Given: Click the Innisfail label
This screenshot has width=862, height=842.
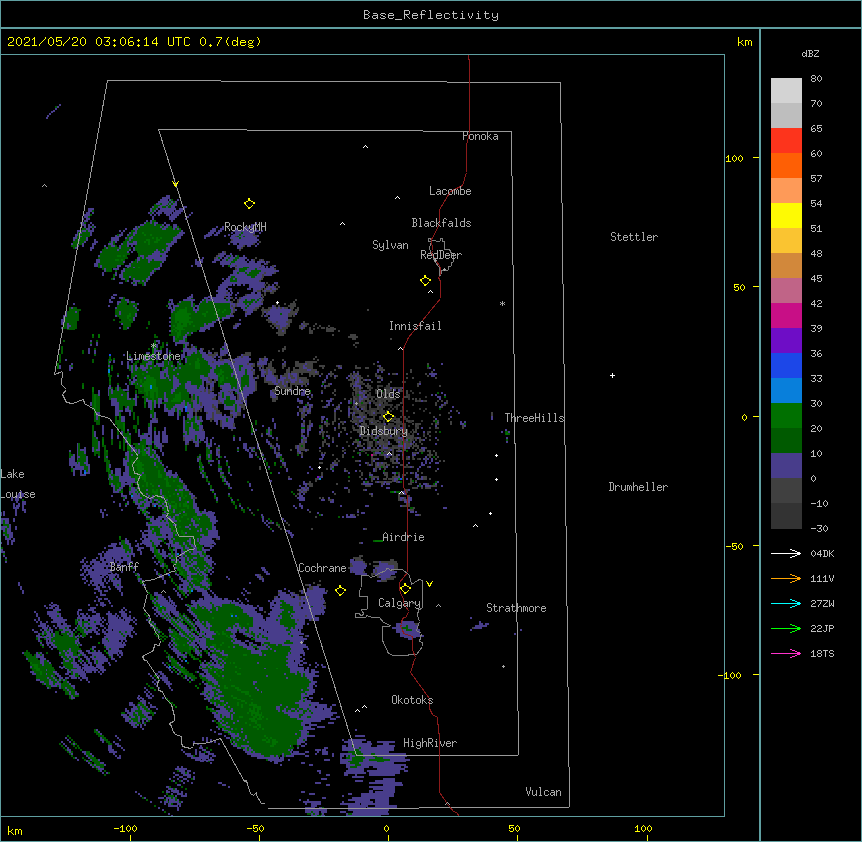Looking at the screenshot, I should (415, 326).
